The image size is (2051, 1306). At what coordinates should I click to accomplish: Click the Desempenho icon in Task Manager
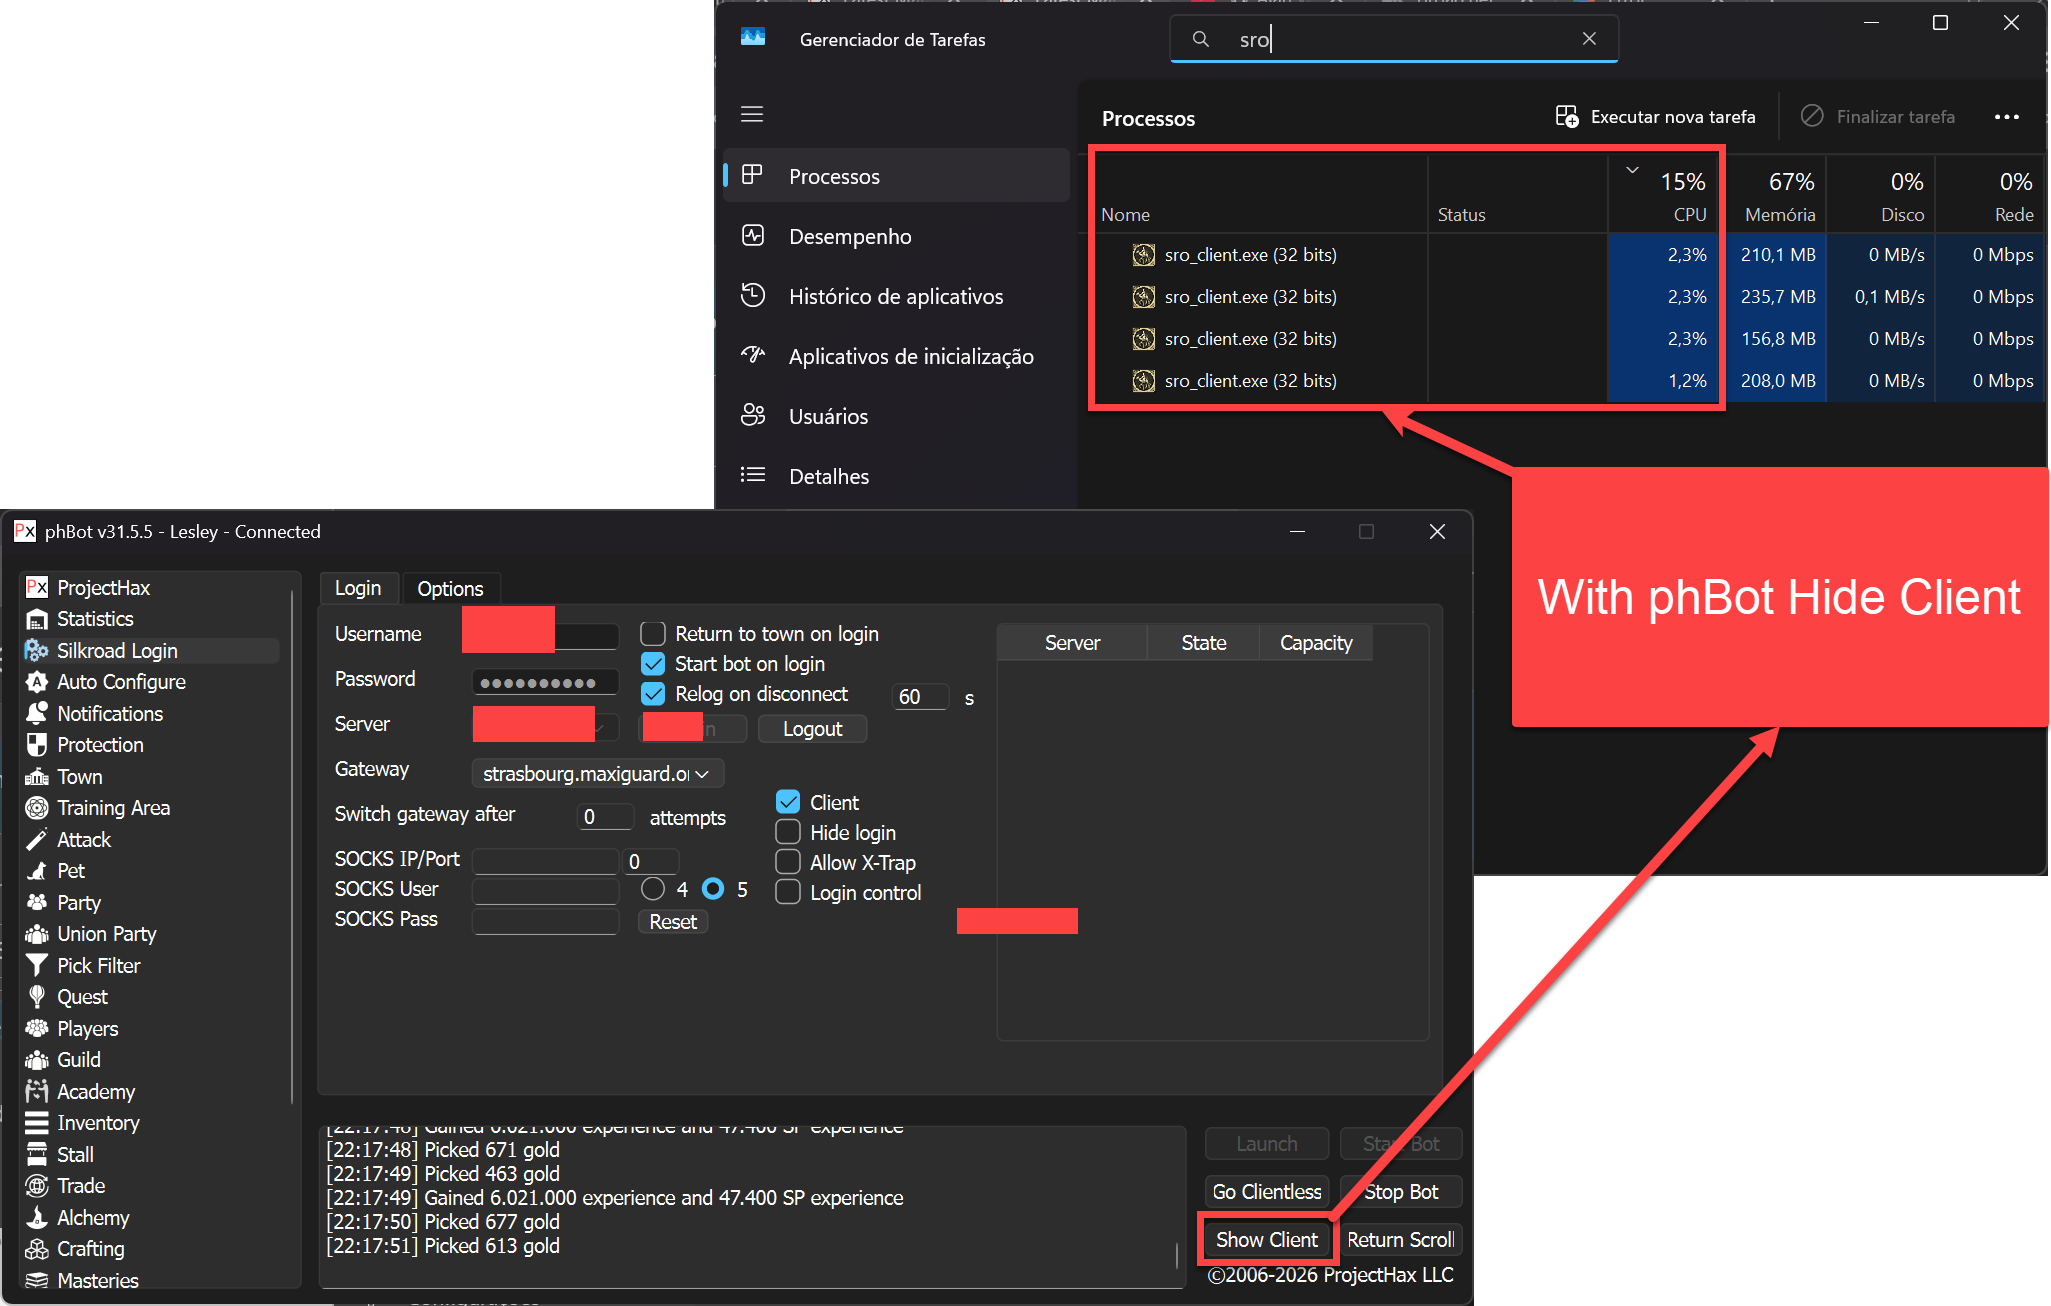point(753,236)
